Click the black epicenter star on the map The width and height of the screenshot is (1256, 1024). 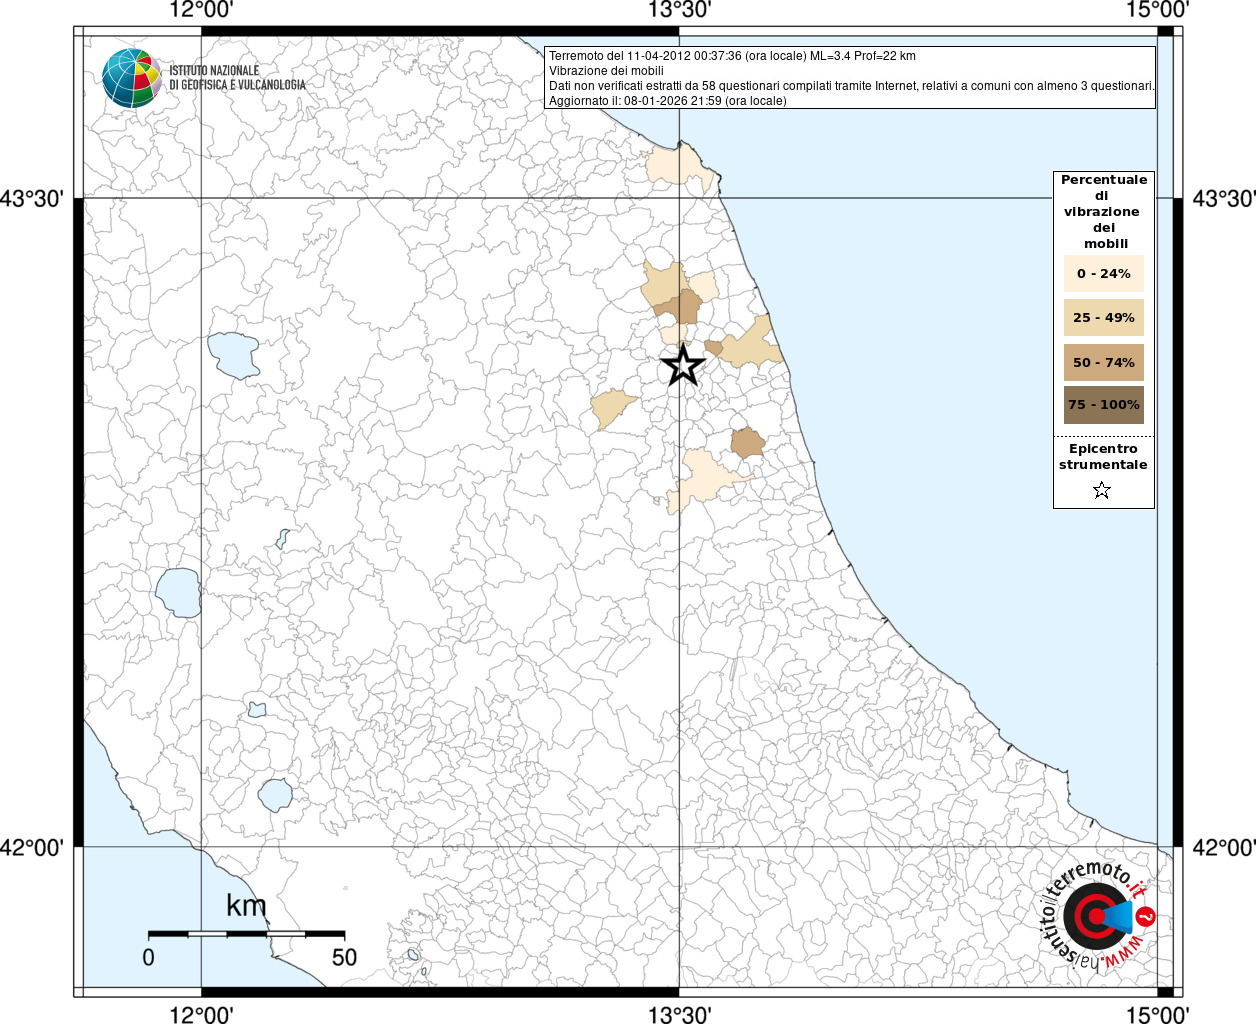[x=682, y=366]
